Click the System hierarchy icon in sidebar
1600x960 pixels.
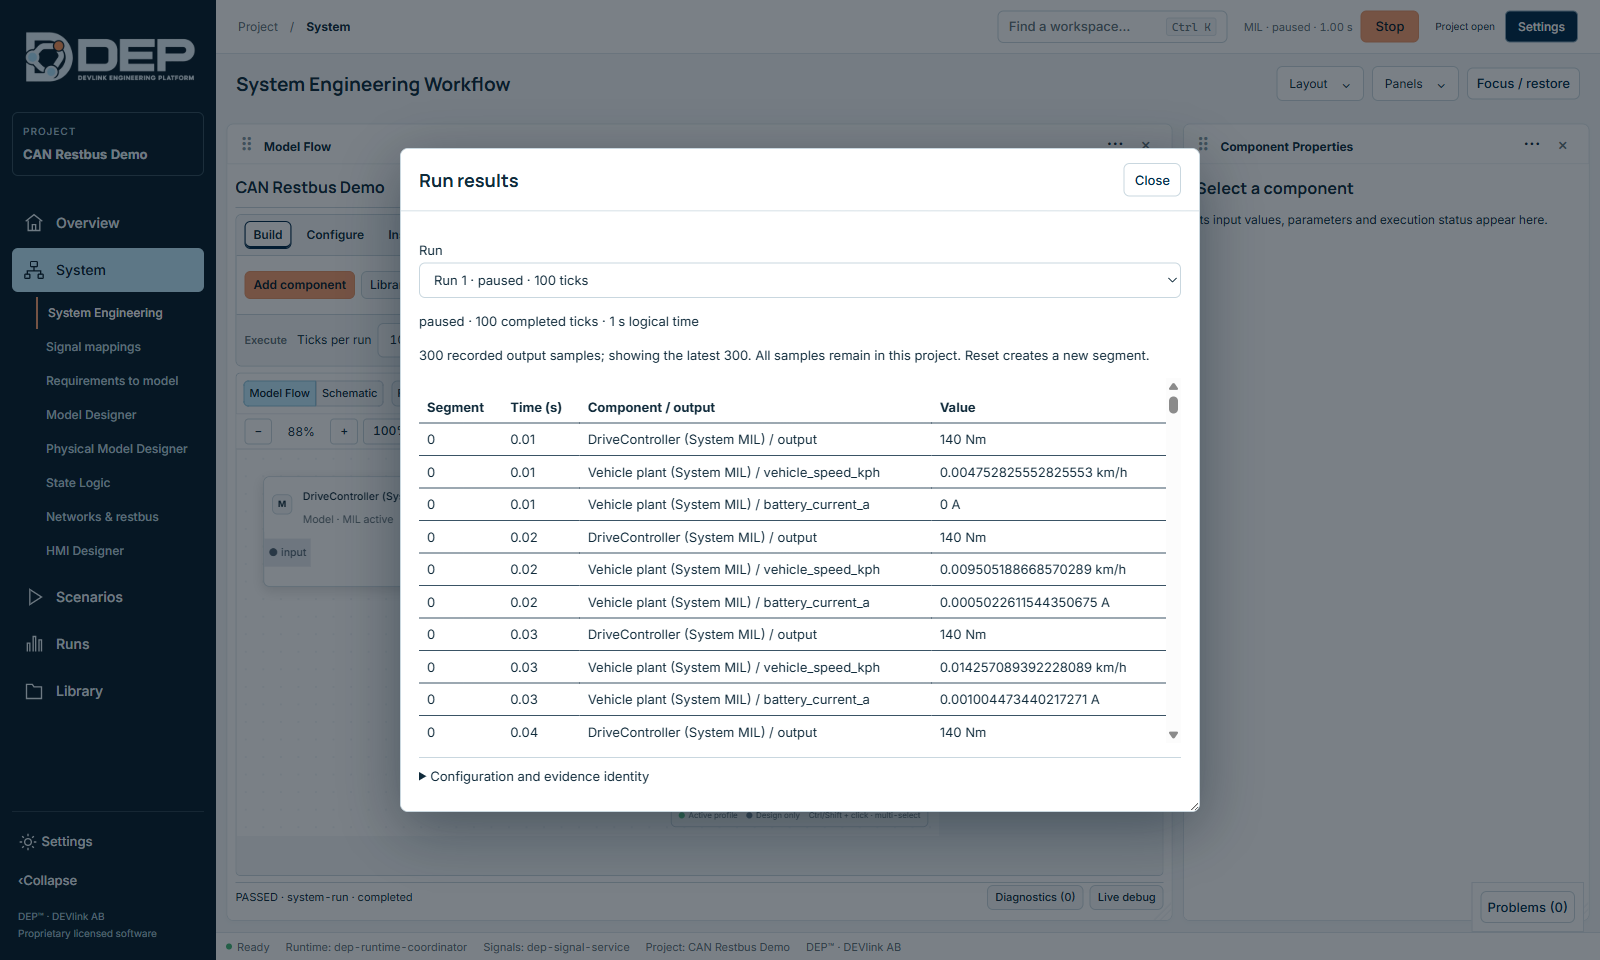point(34,270)
